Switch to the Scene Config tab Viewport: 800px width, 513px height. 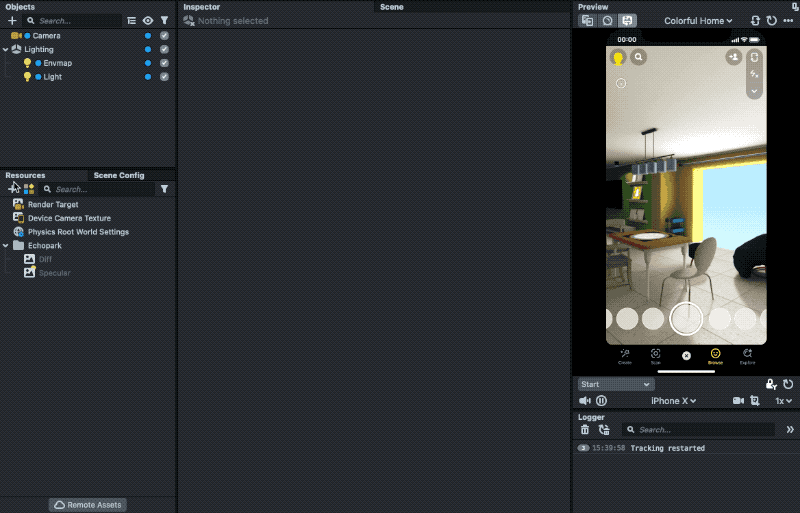(x=118, y=175)
